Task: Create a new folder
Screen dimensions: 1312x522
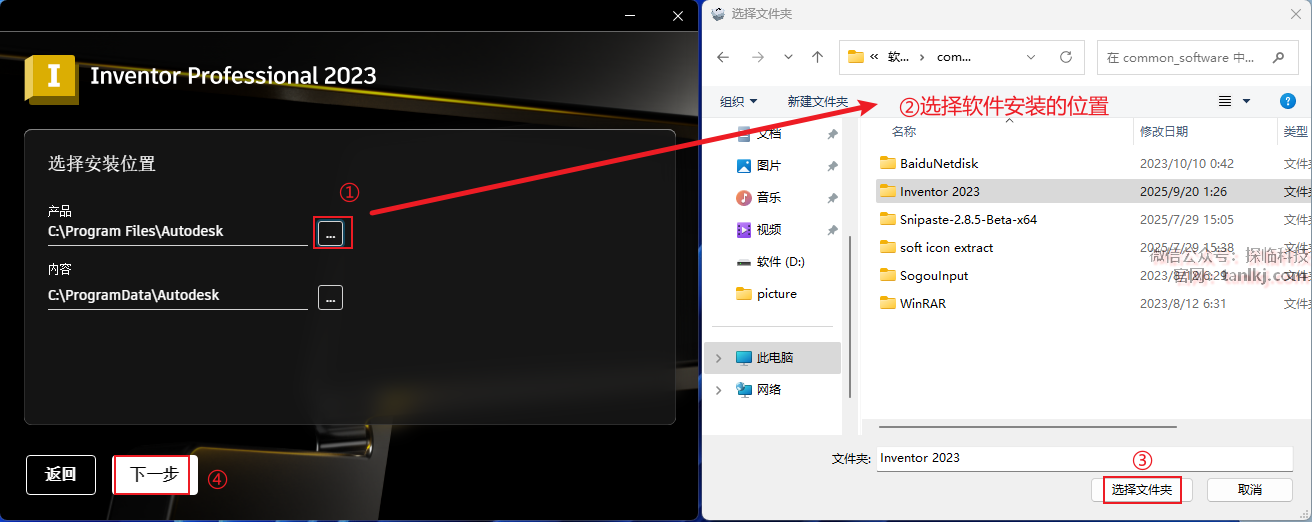Action: 817,102
